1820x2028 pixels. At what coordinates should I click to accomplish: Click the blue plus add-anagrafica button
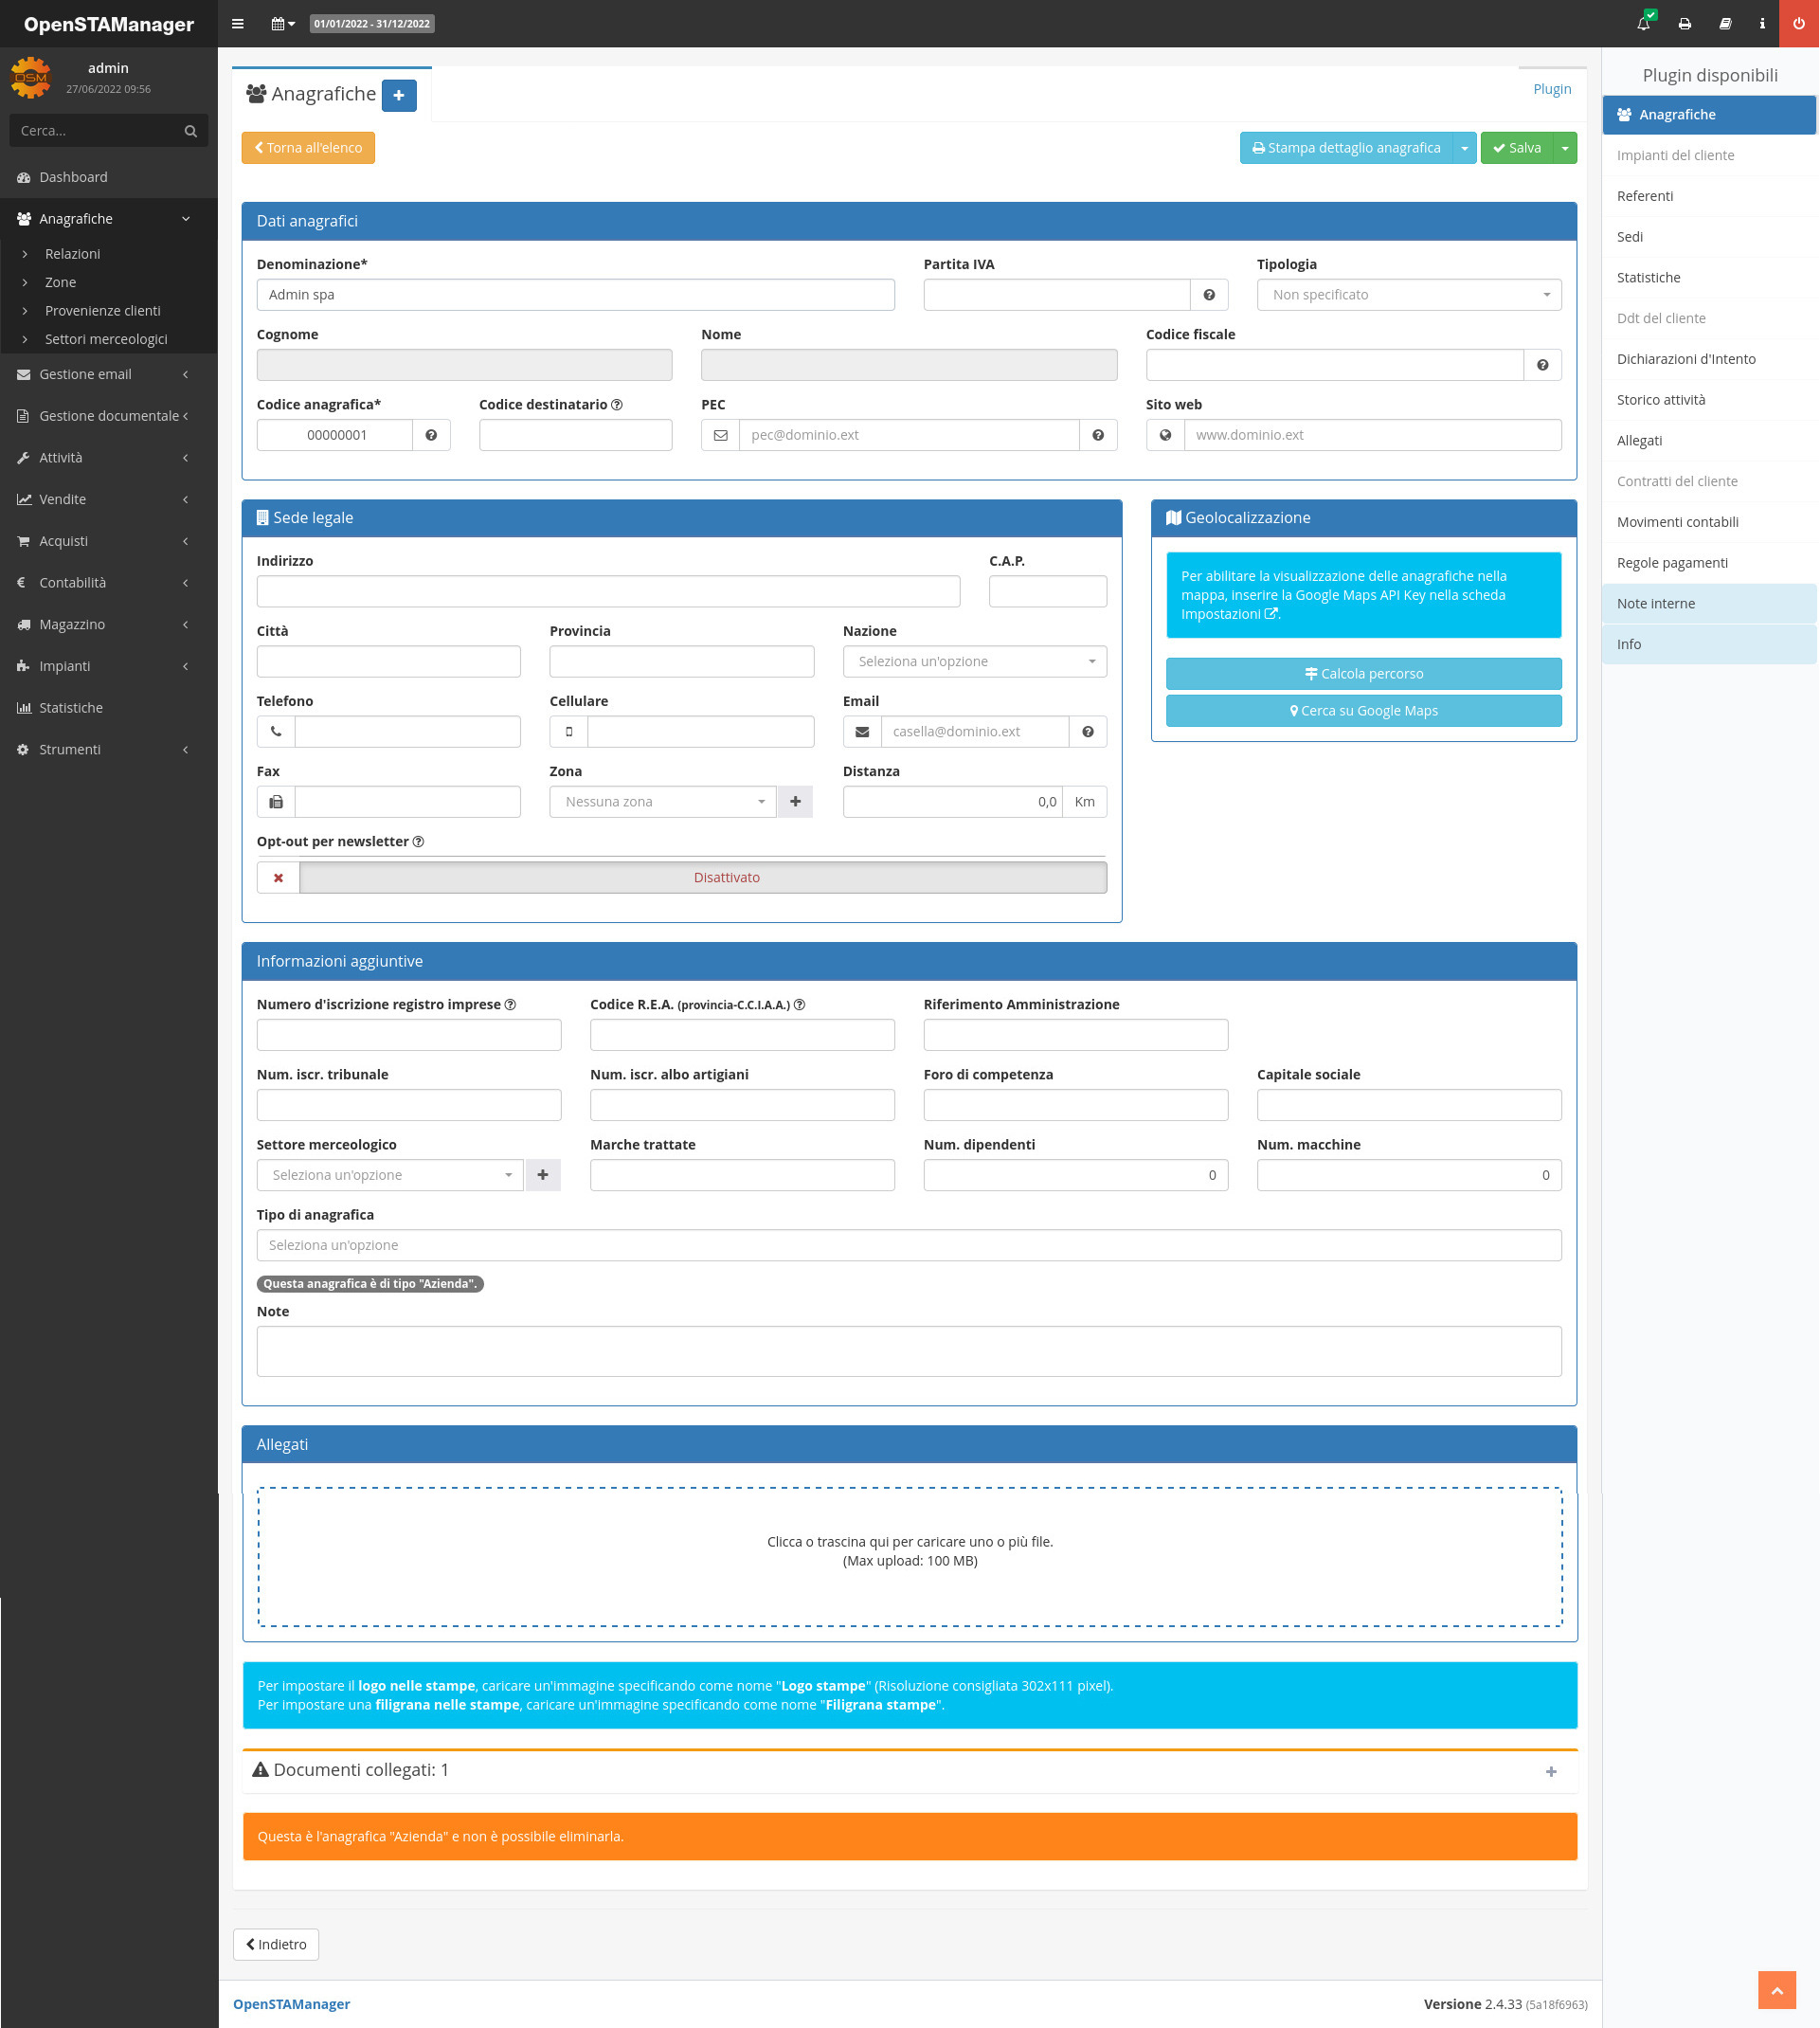coord(399,95)
